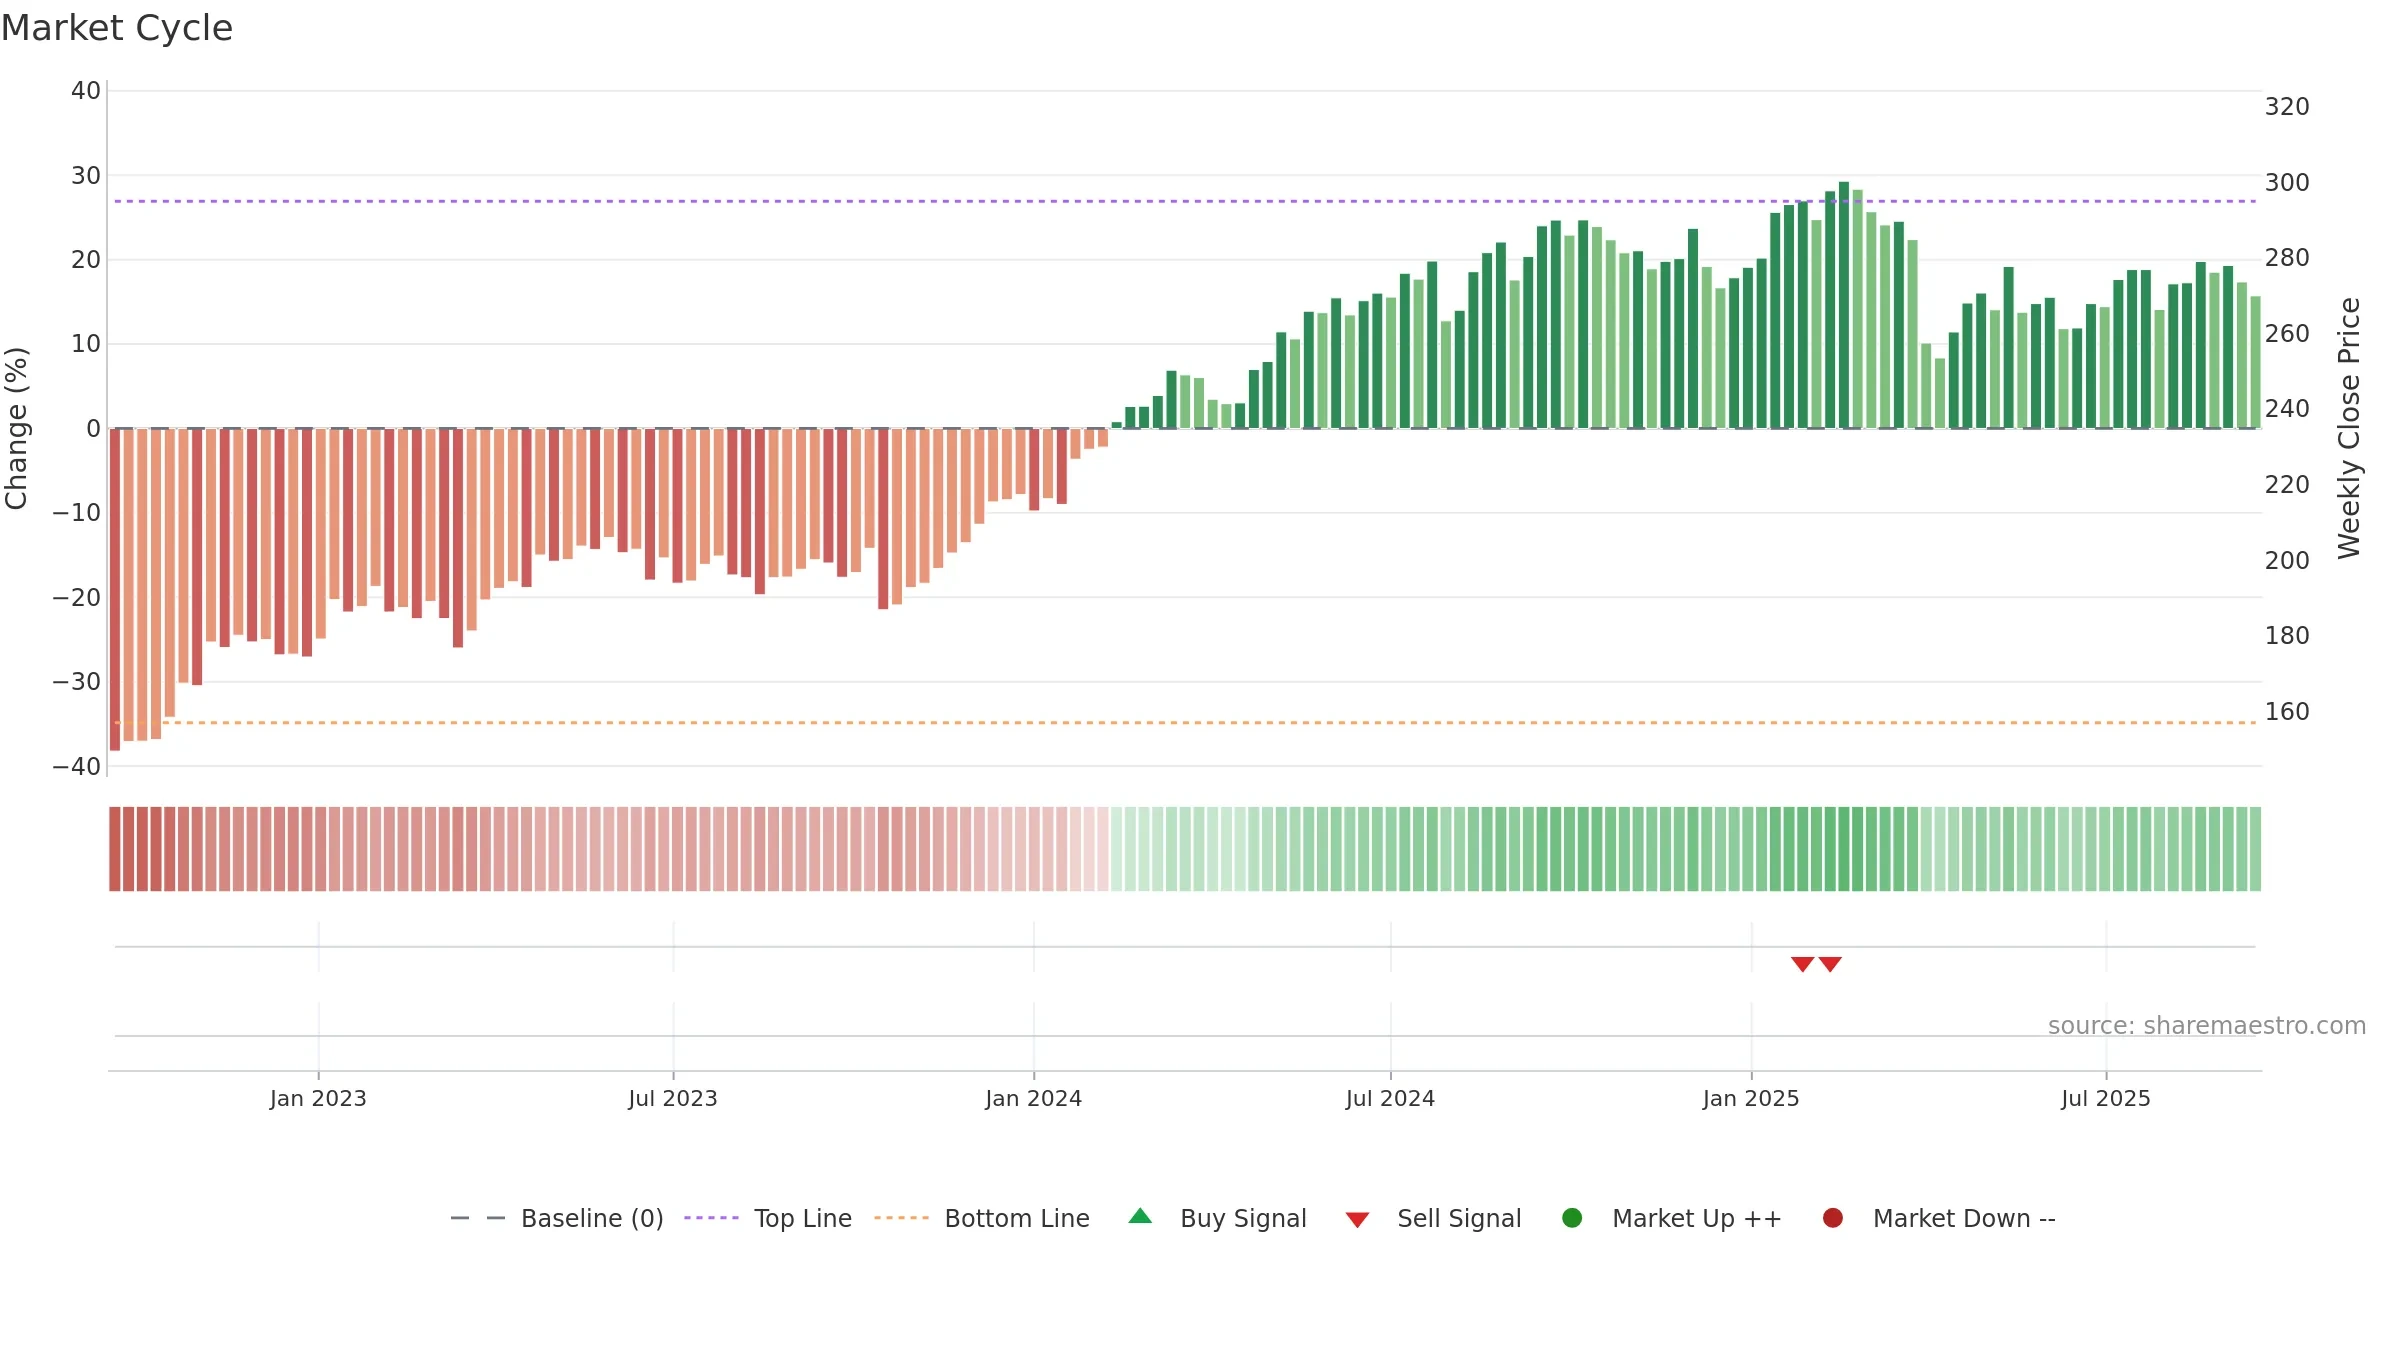Click the 40 tick on the left axis
Screen dimensions: 2400x1350
point(86,91)
